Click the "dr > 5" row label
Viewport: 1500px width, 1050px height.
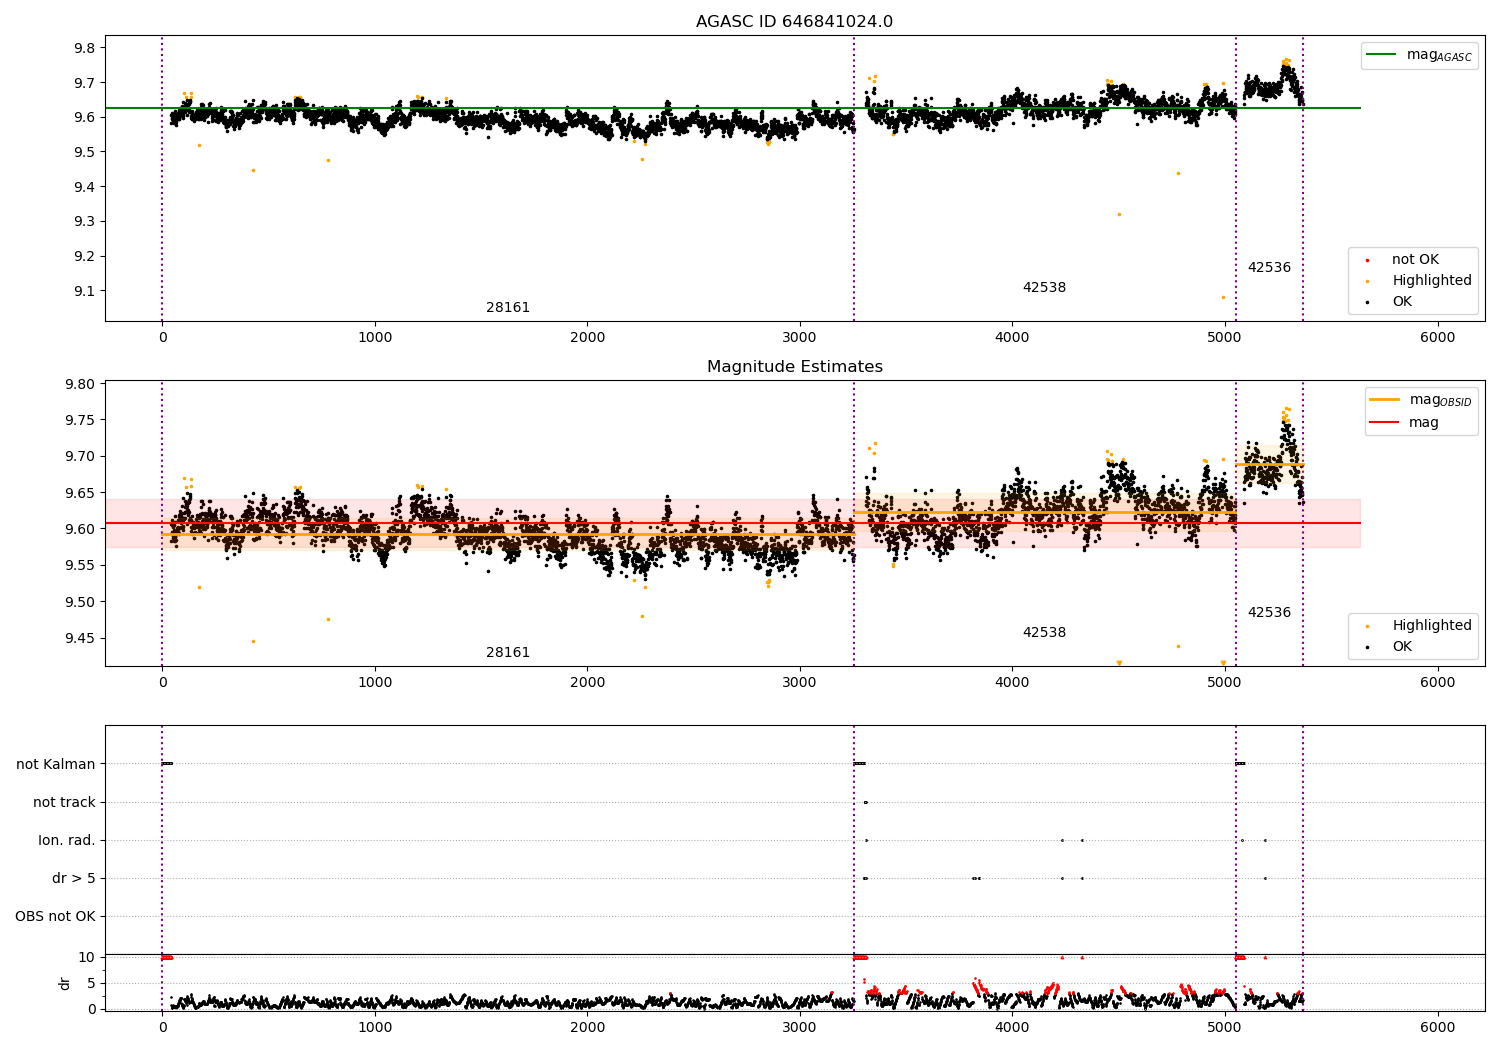pyautogui.click(x=74, y=879)
